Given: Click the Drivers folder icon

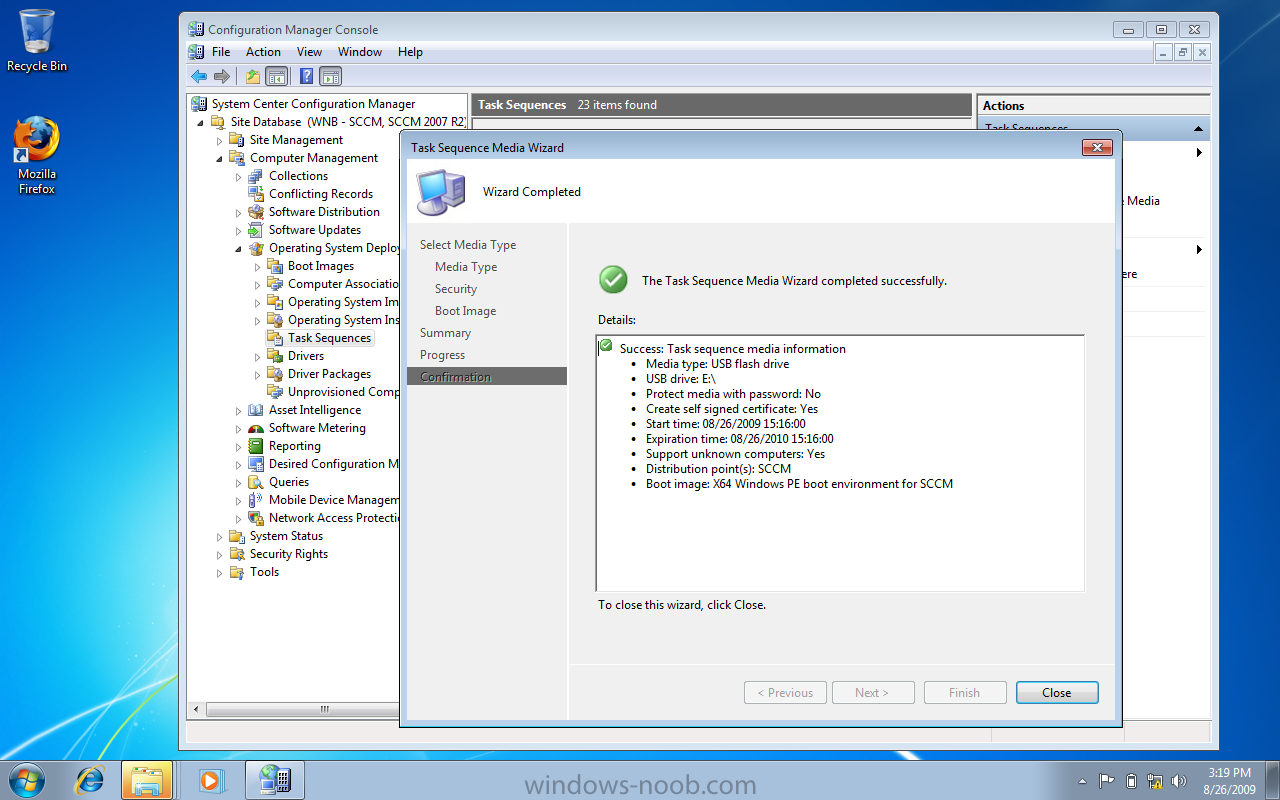Looking at the screenshot, I should (275, 356).
